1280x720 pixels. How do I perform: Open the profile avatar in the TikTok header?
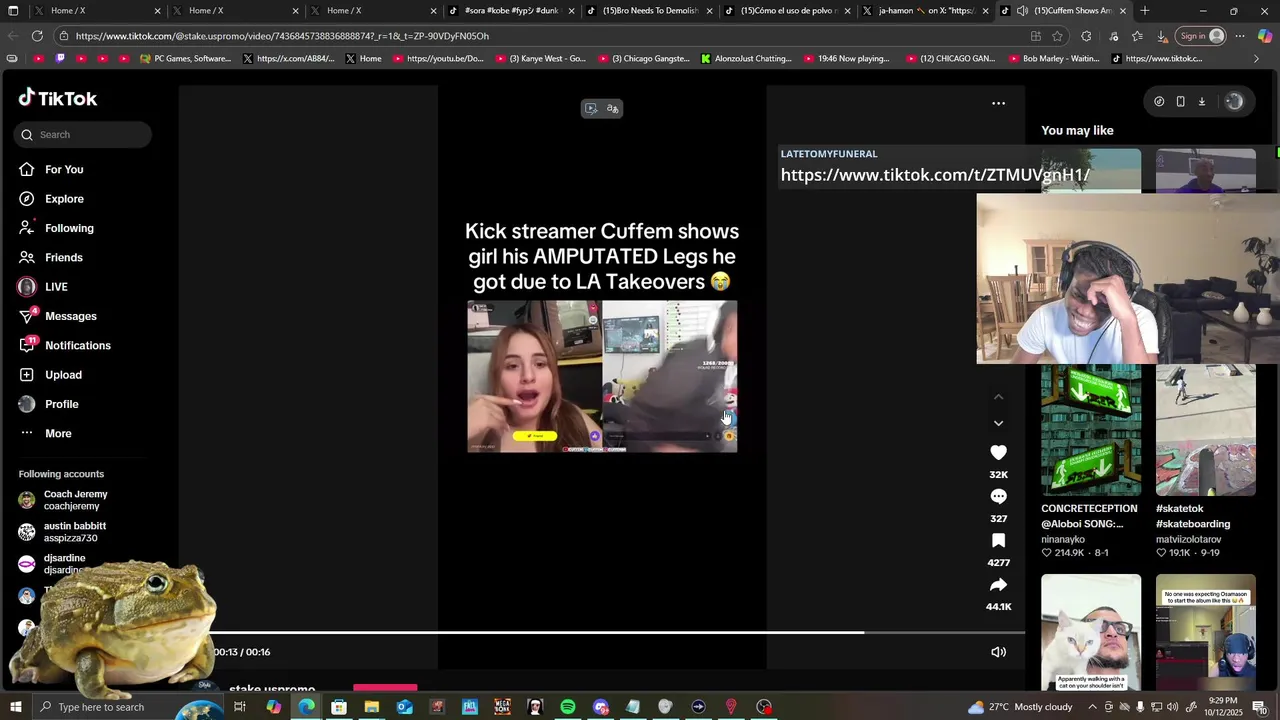point(1234,101)
